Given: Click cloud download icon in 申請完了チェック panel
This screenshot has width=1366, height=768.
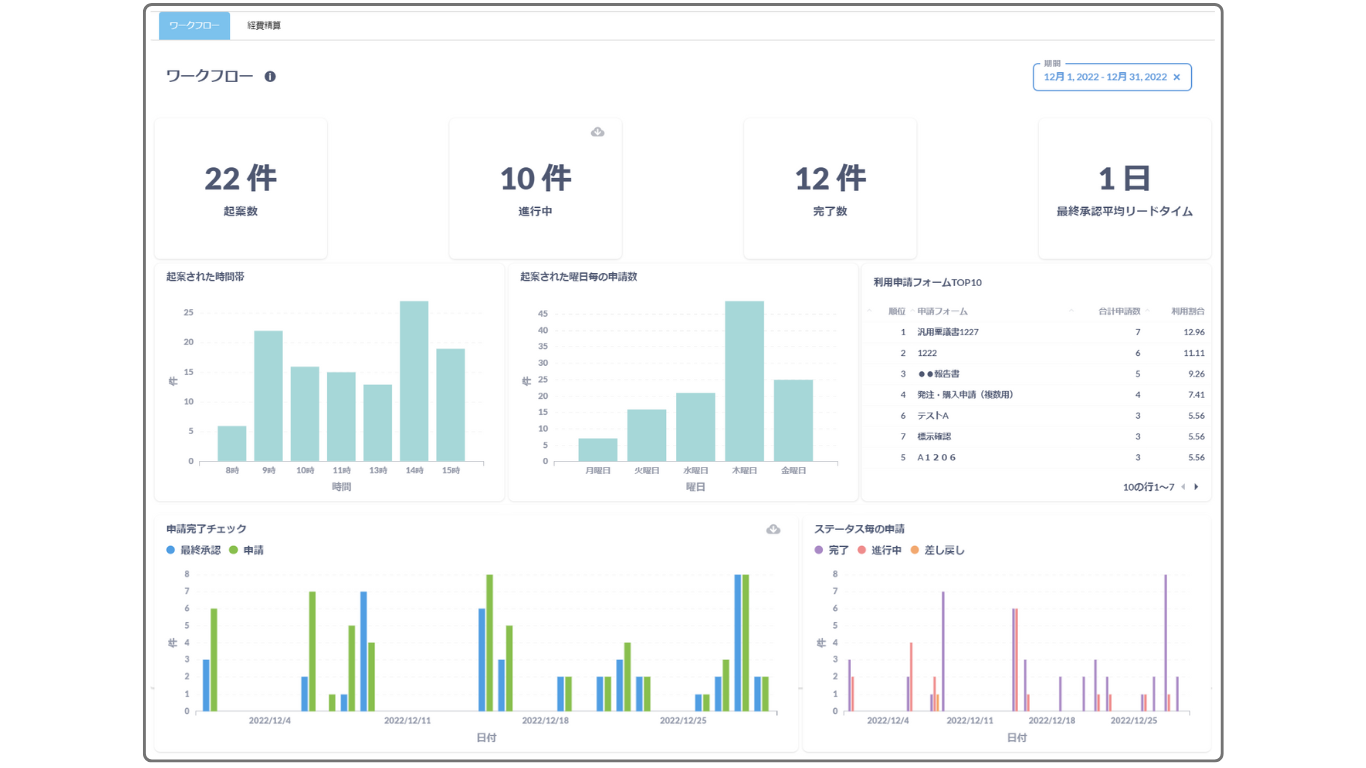Looking at the screenshot, I should (773, 529).
